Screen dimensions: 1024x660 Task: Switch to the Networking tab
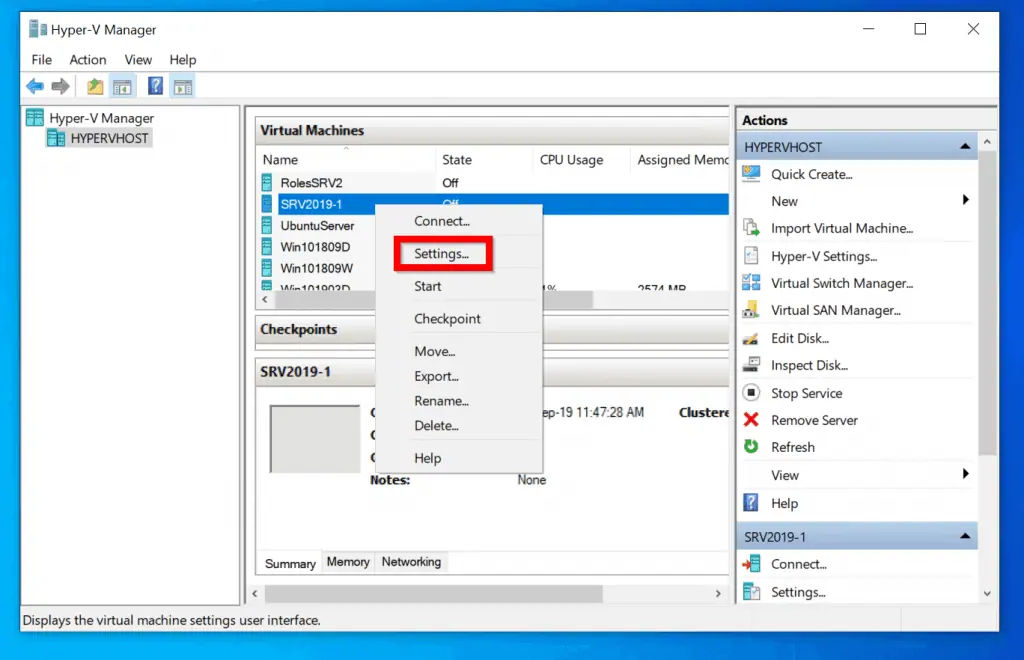coord(411,562)
